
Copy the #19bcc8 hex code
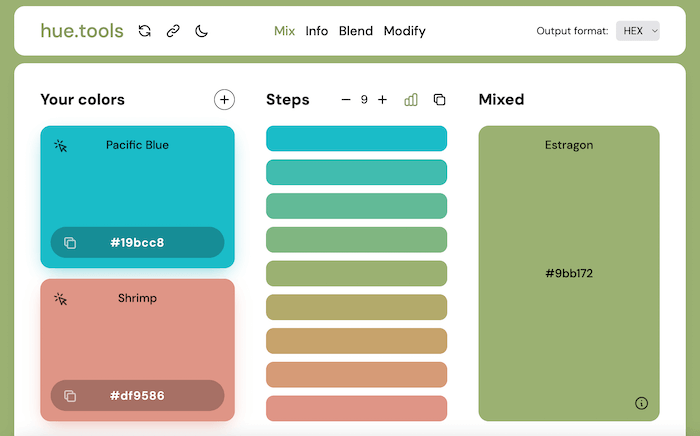tap(70, 243)
